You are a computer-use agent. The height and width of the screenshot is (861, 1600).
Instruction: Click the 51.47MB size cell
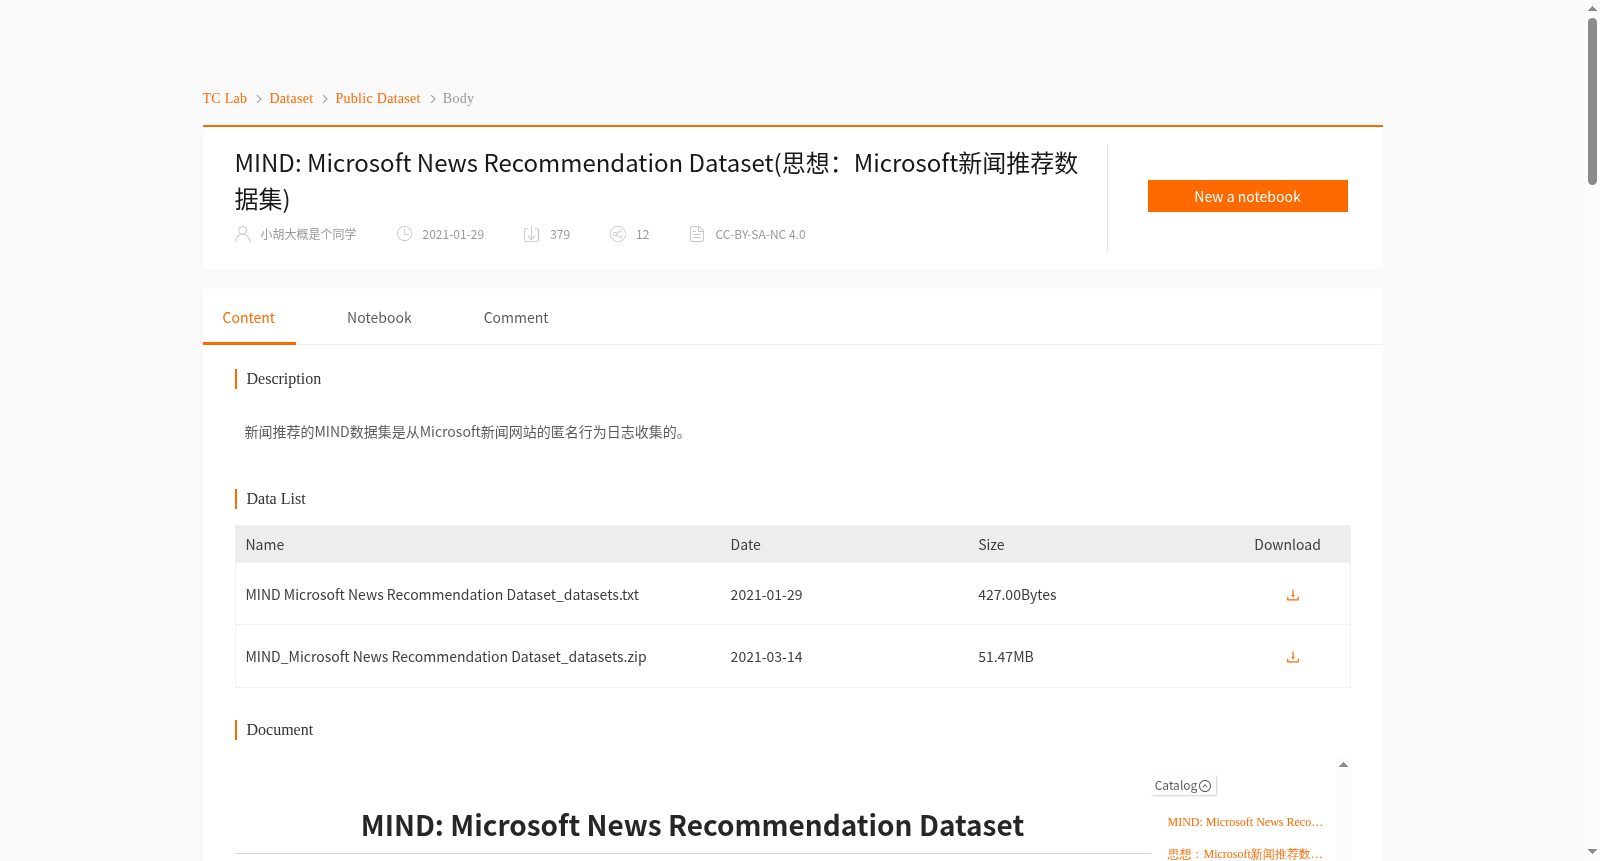coord(1006,657)
